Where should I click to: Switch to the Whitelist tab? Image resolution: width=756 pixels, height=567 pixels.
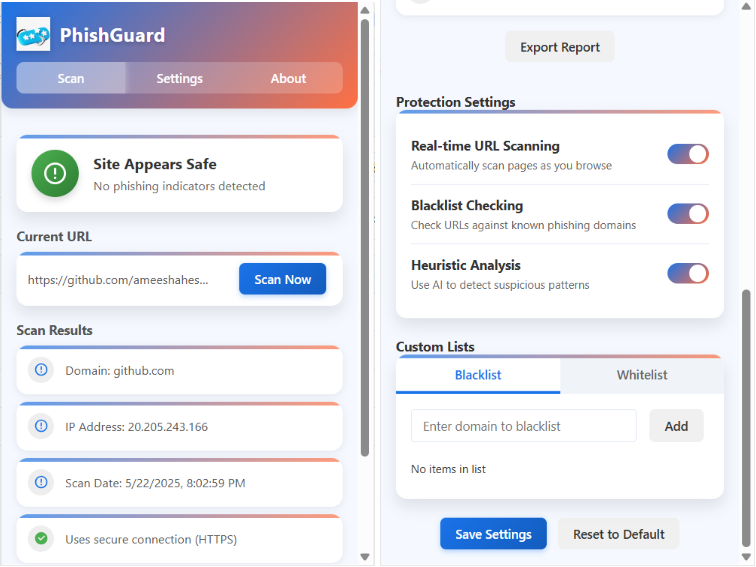pyautogui.click(x=642, y=375)
